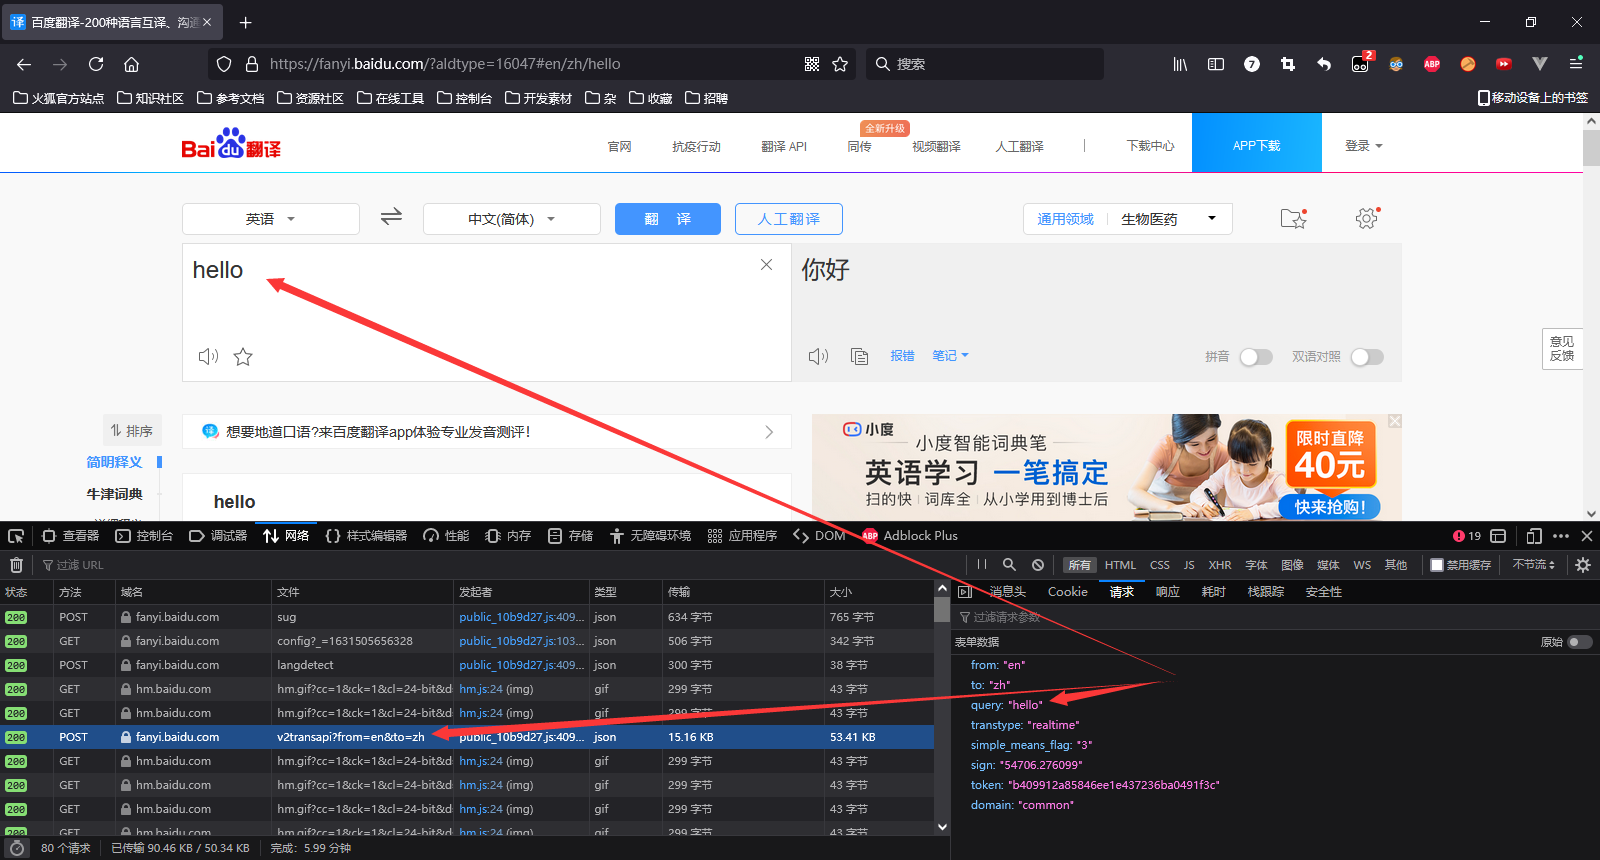This screenshot has width=1600, height=860.
Task: Switch to the 查看器 inspector tab
Action: (70, 536)
